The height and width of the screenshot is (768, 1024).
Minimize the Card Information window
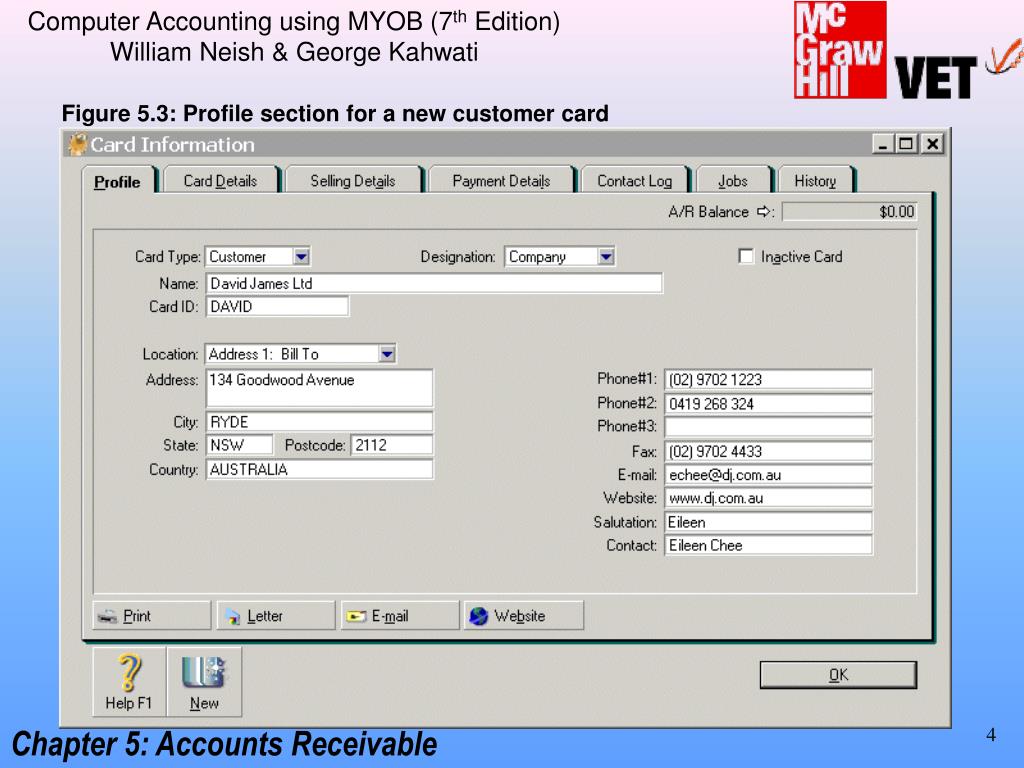point(882,144)
